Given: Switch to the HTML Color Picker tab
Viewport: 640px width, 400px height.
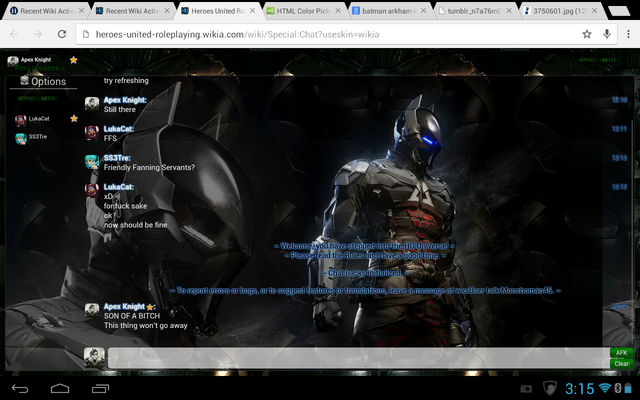Looking at the screenshot, I should 304,11.
